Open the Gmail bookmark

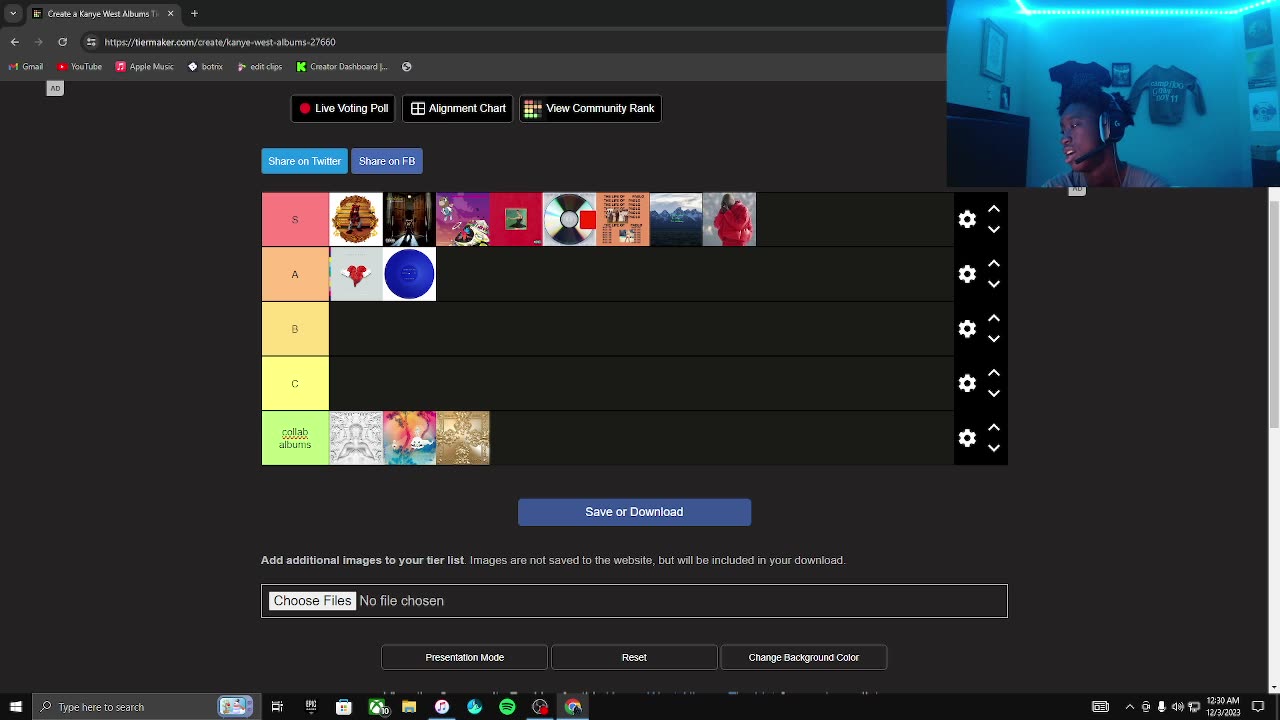pos(26,67)
